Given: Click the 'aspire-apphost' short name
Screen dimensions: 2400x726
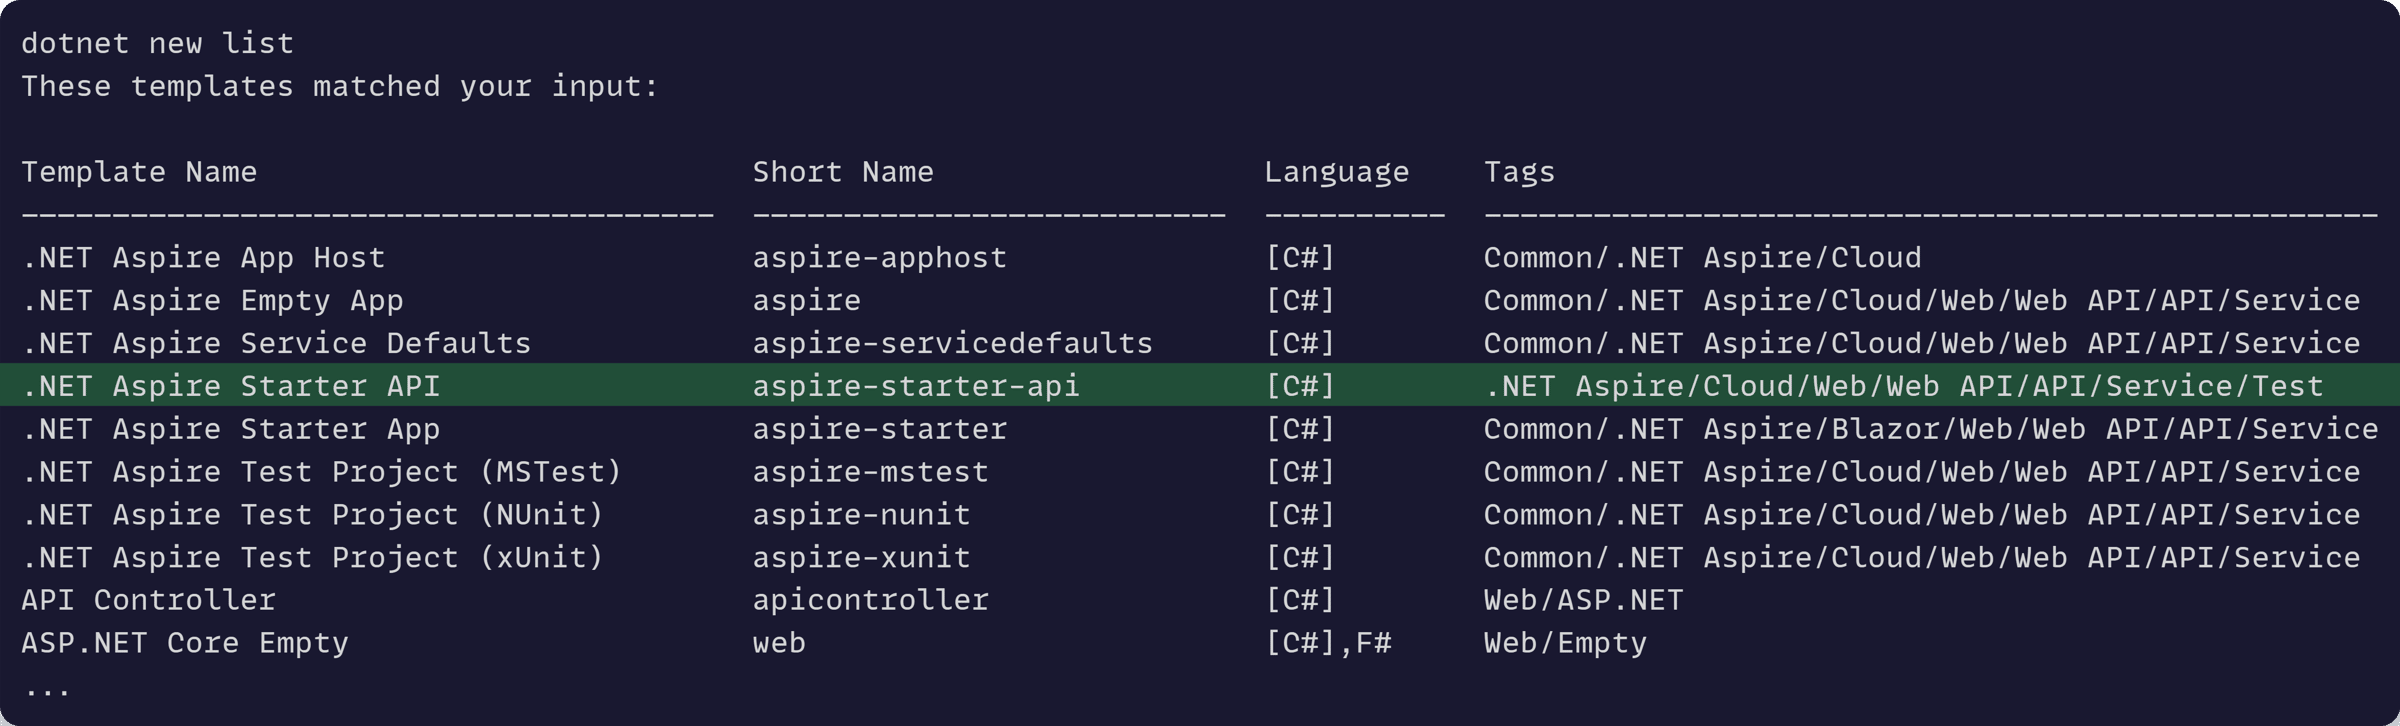Looking at the screenshot, I should (x=879, y=258).
